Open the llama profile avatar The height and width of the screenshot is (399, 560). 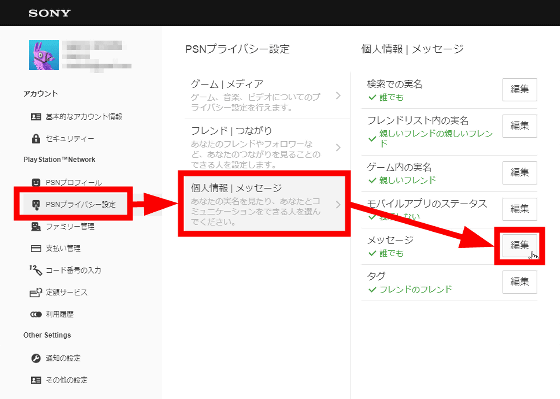point(44,55)
